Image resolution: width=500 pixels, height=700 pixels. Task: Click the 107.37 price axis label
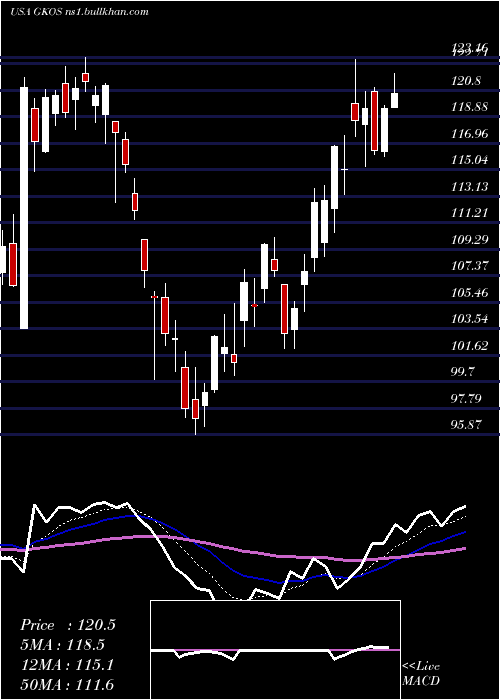(469, 266)
